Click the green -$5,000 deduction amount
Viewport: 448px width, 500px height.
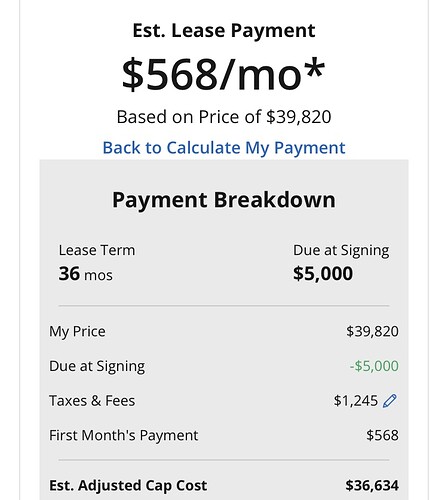374,366
